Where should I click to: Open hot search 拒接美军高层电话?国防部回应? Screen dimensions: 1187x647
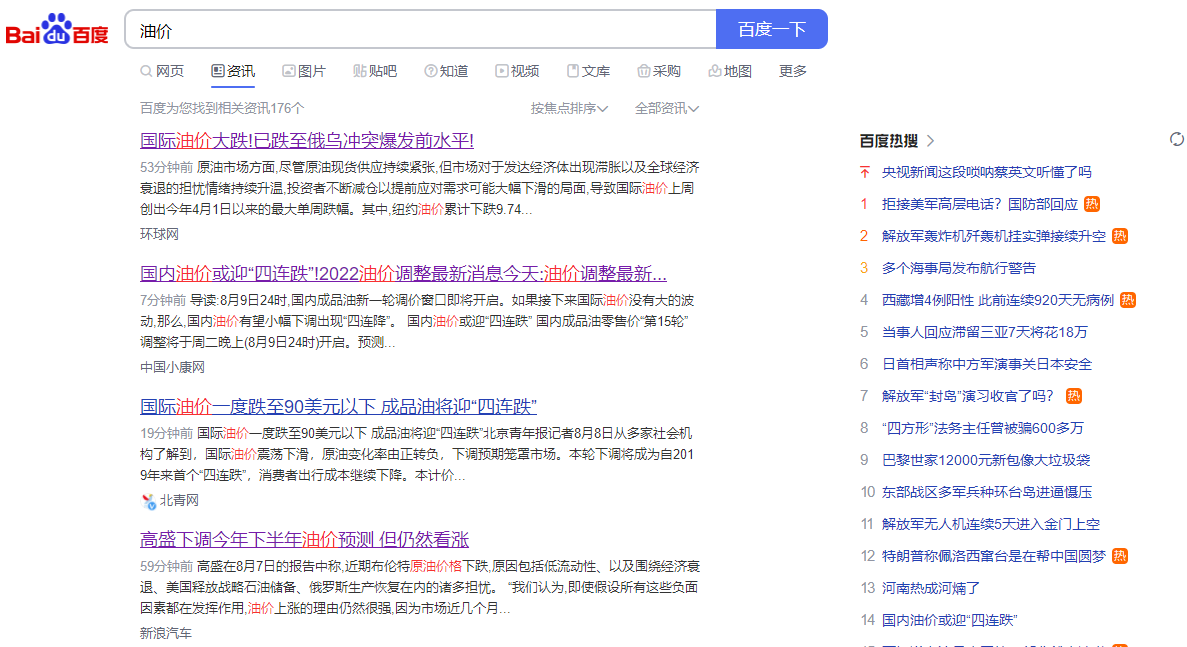pyautogui.click(x=980, y=204)
